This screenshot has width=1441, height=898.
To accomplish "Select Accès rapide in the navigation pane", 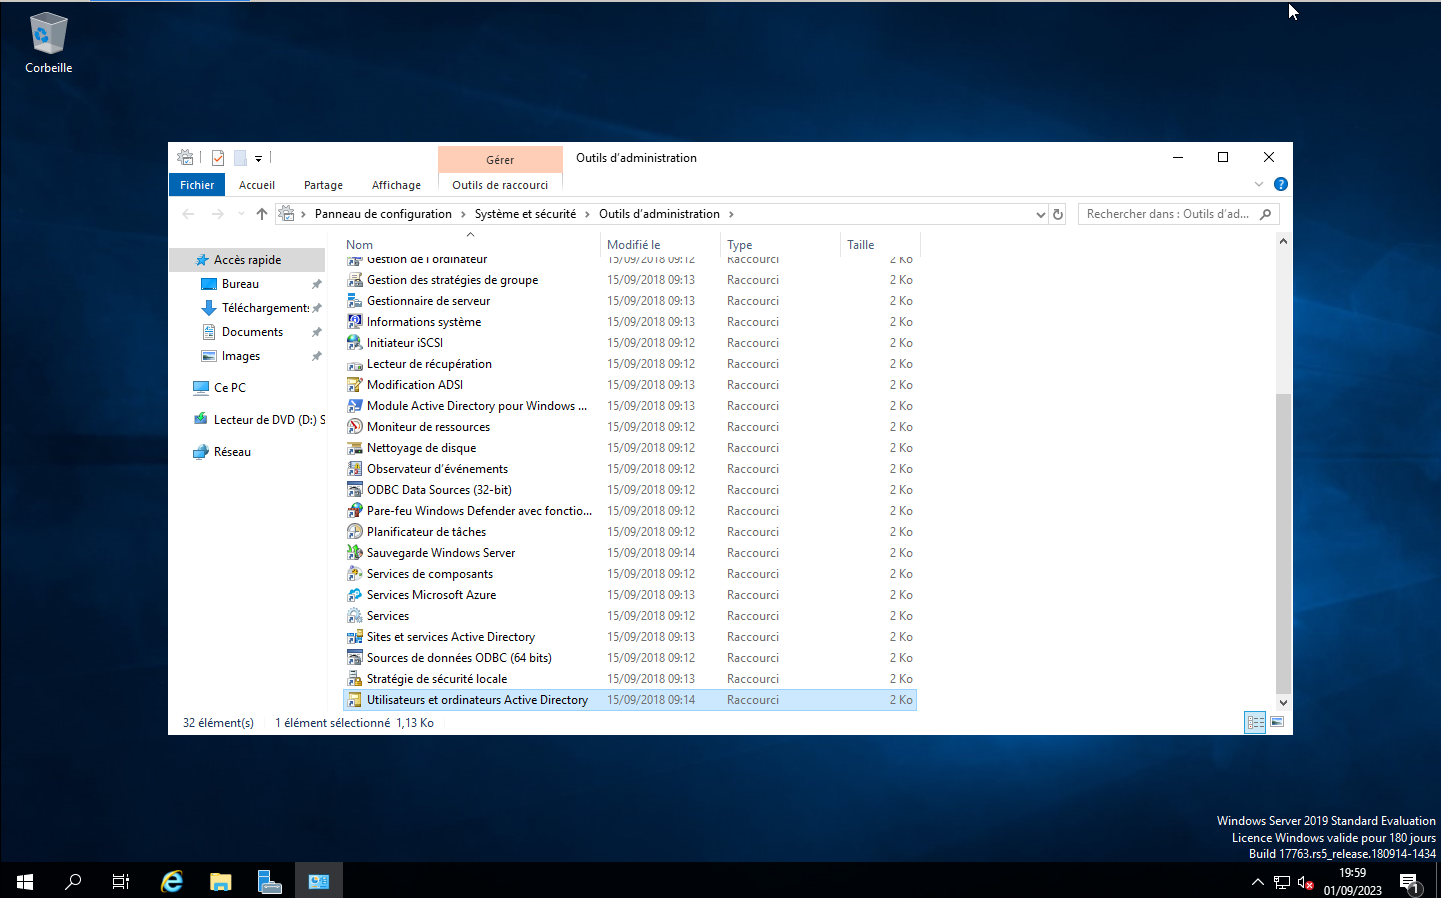I will (x=247, y=260).
